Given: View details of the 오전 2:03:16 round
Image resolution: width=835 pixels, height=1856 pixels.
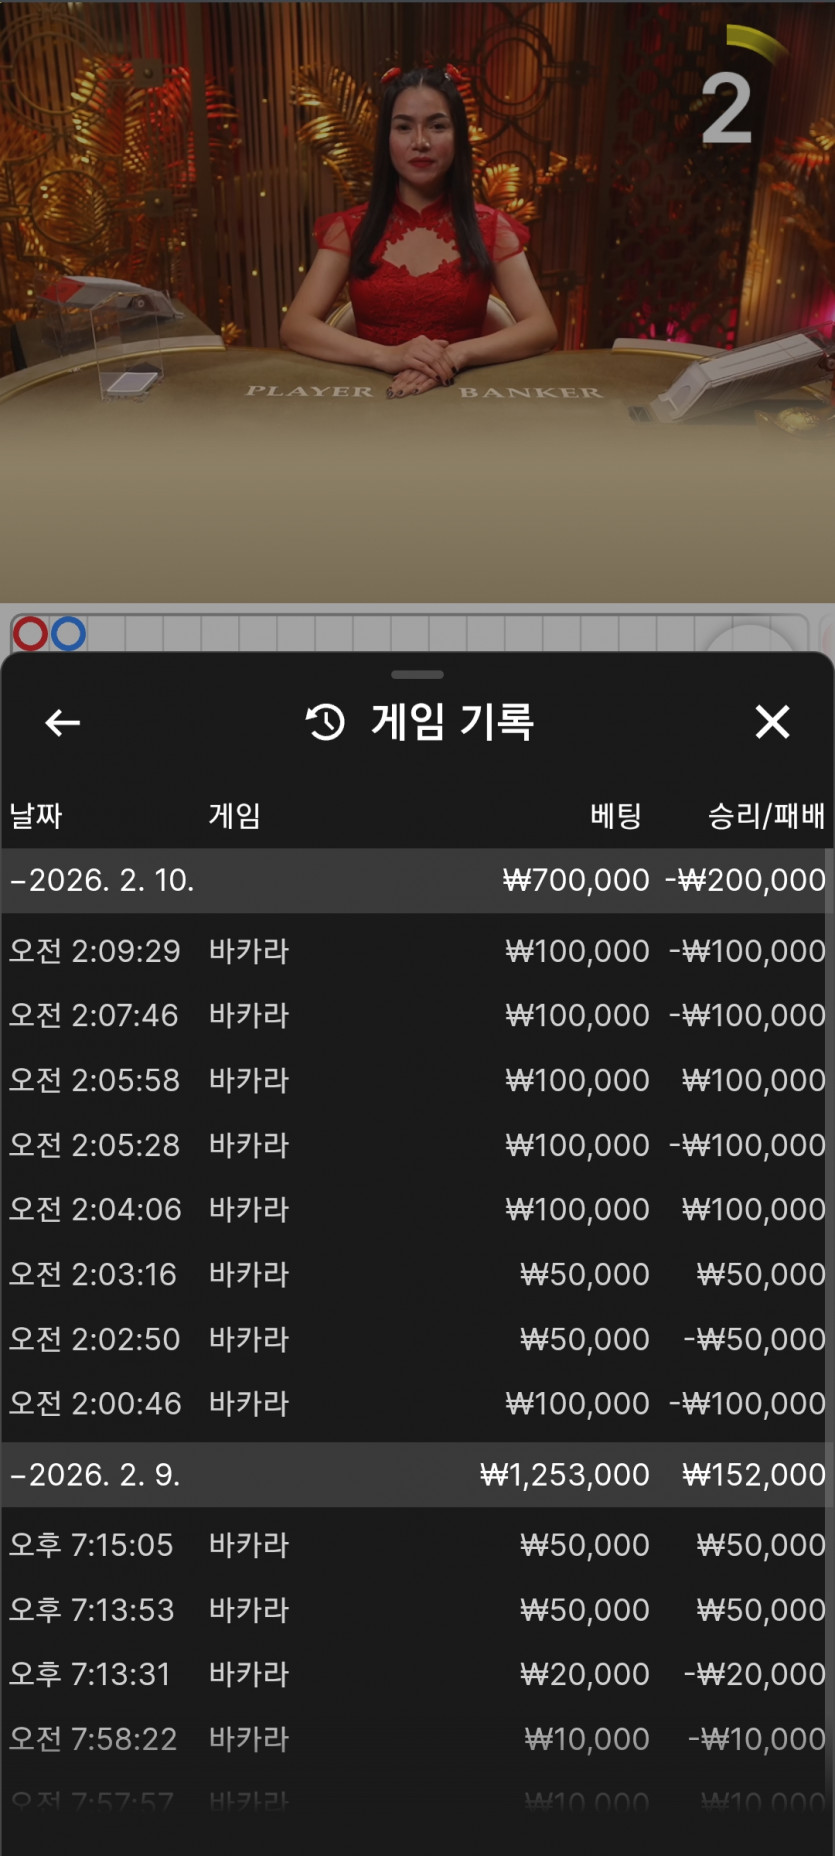Looking at the screenshot, I should click(x=417, y=1274).
